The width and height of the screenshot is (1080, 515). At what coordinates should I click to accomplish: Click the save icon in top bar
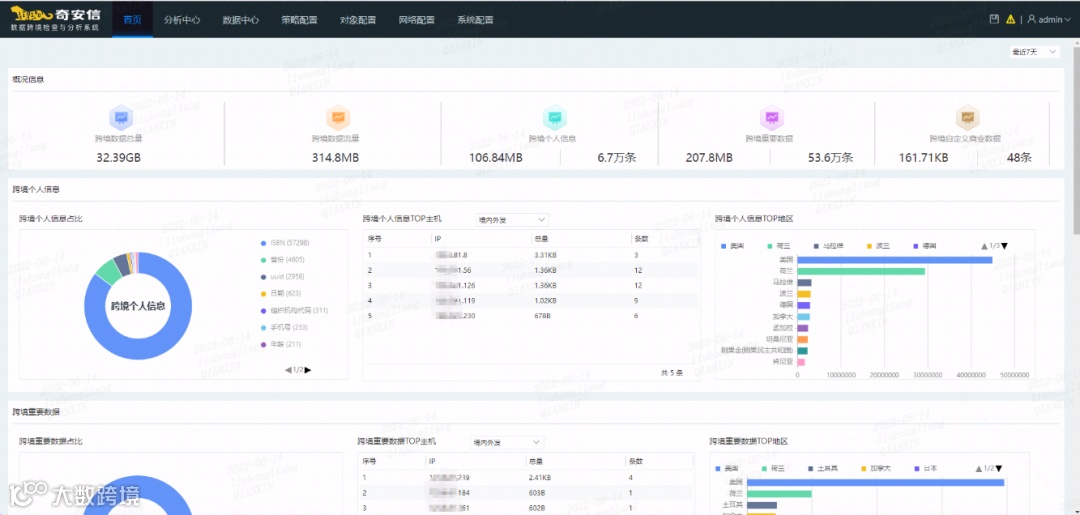click(994, 19)
